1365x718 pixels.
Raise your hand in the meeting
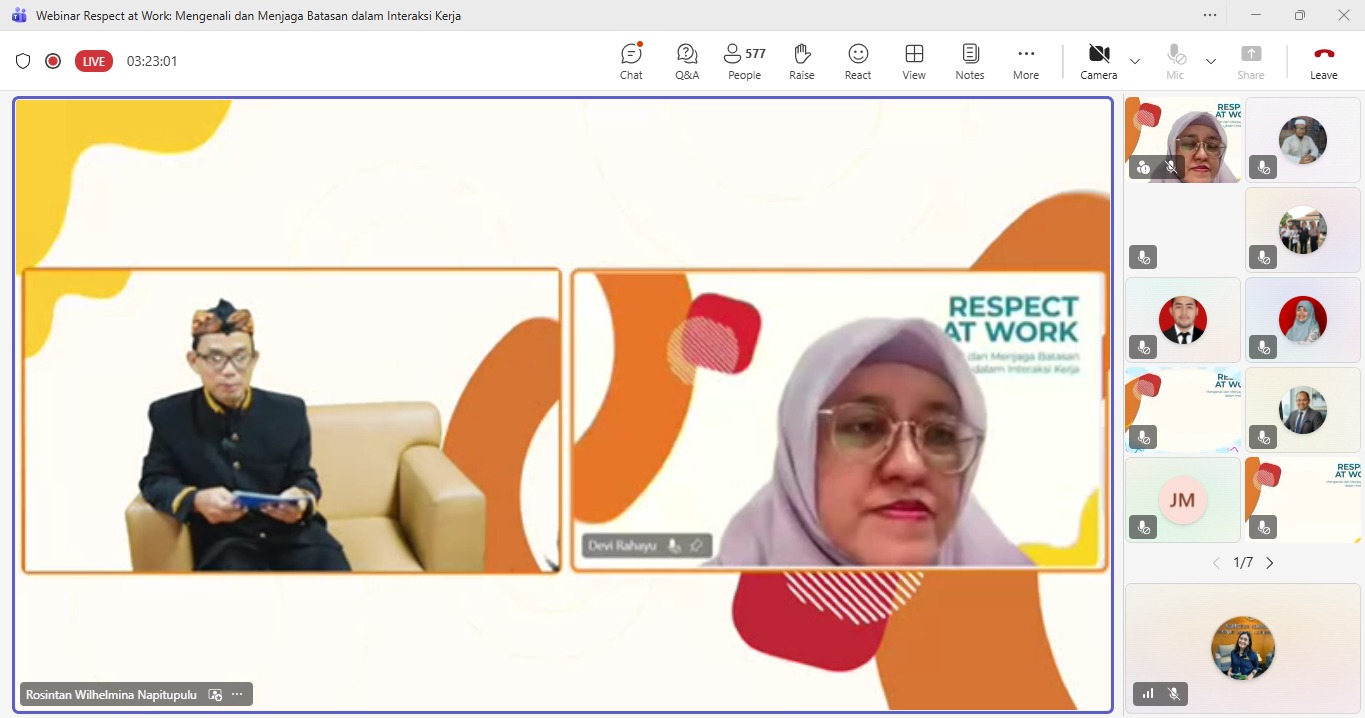[x=801, y=61]
